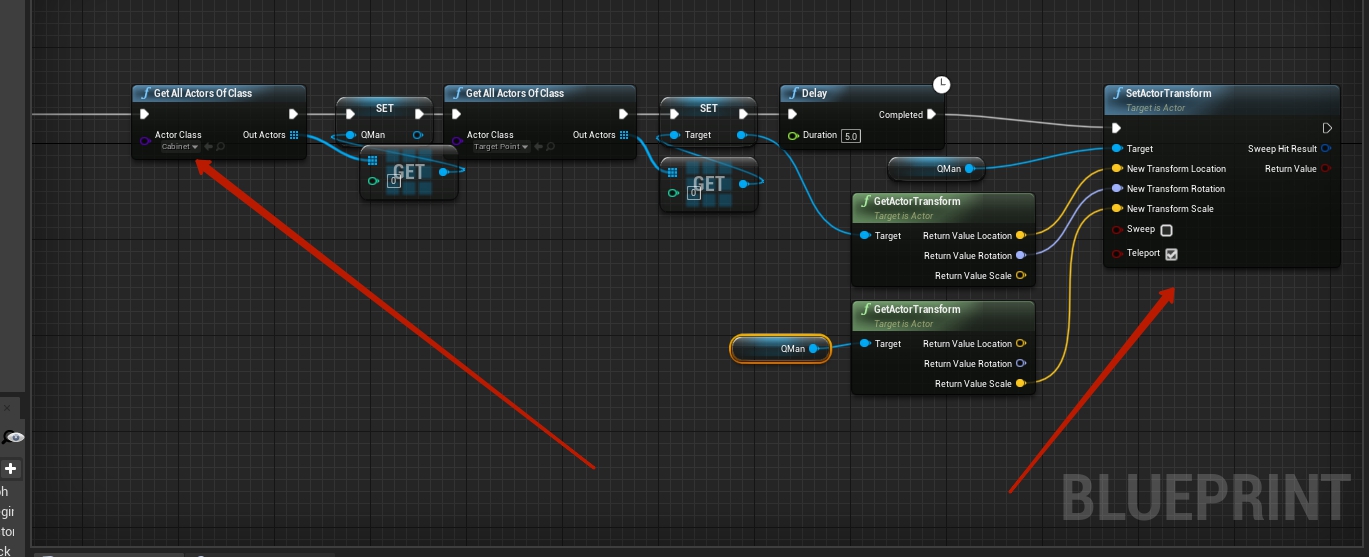This screenshot has width=1369, height=557.
Task: Close the left panel tab
Action: pos(5,408)
